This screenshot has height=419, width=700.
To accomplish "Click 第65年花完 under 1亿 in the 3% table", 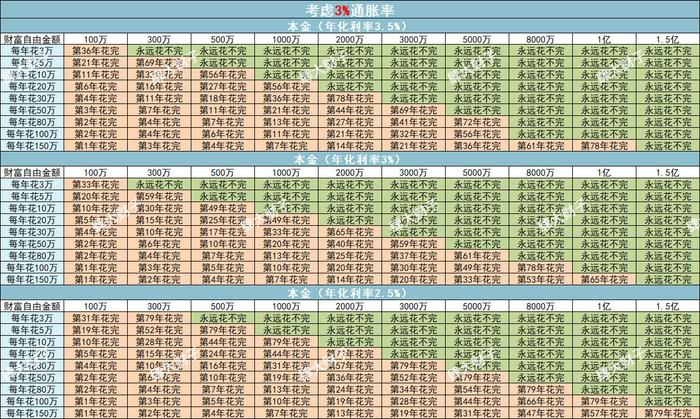I will tap(604, 280).
